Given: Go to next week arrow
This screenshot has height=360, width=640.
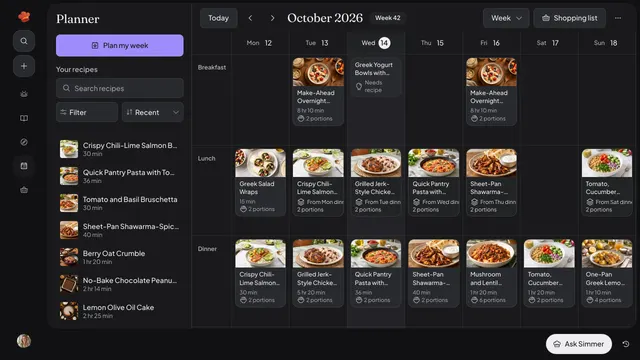Looking at the screenshot, I should [272, 18].
